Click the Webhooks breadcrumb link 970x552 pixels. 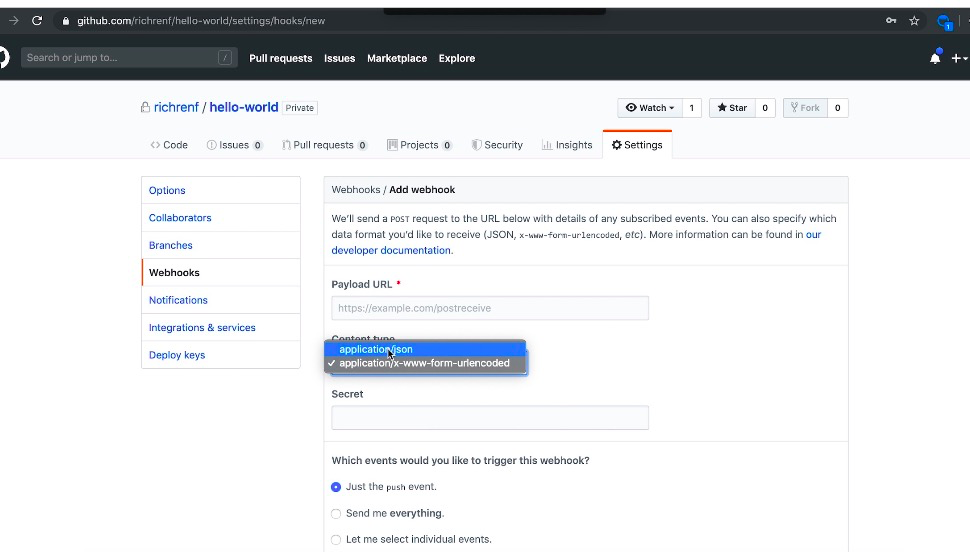(356, 189)
